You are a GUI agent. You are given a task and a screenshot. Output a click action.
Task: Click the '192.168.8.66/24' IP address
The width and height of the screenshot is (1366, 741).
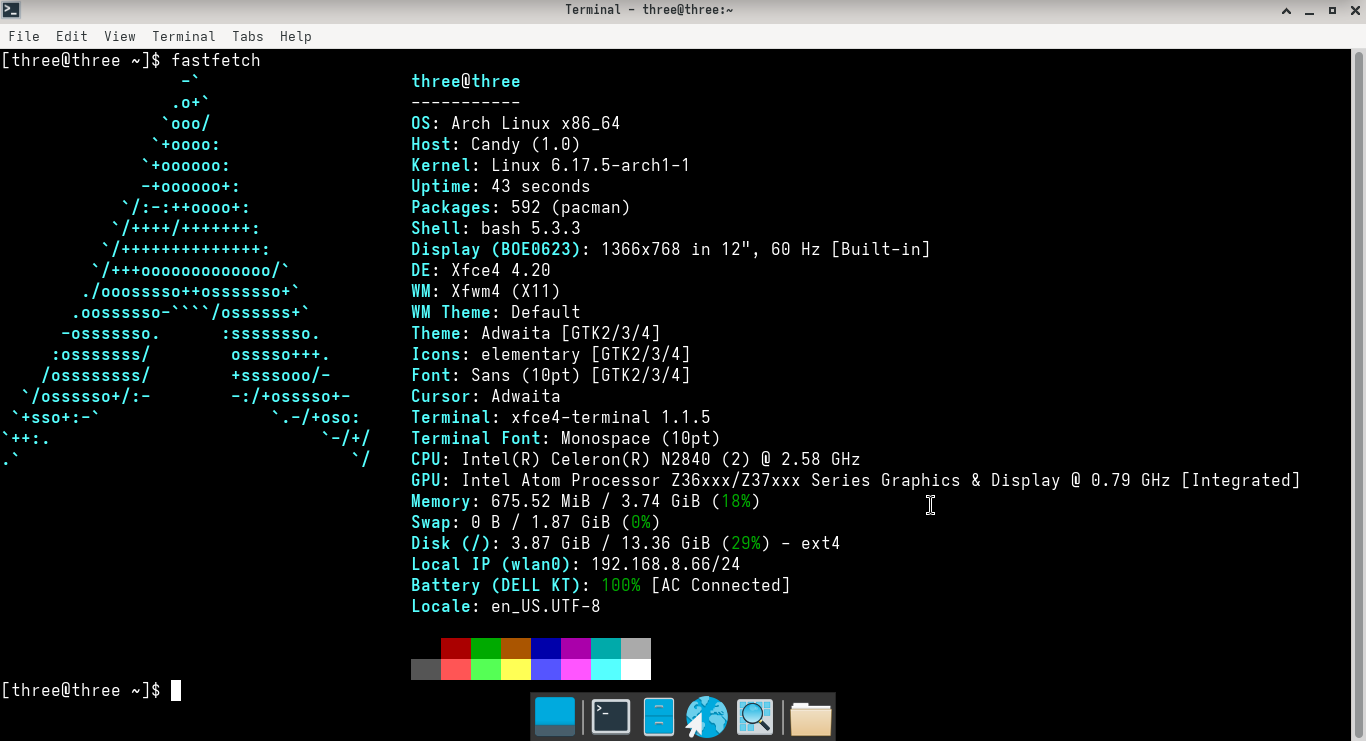(666, 564)
